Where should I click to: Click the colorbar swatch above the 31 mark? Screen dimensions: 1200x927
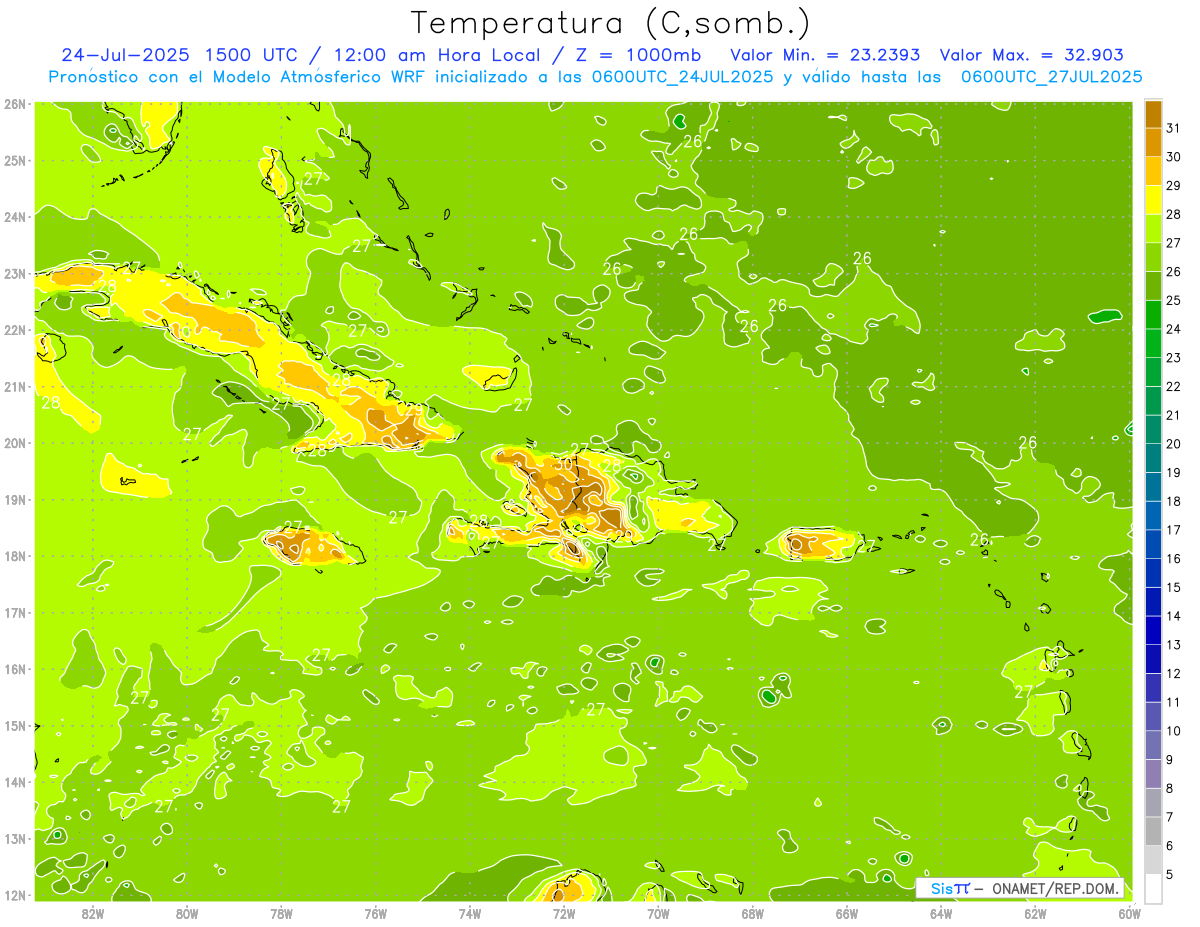point(1153,113)
